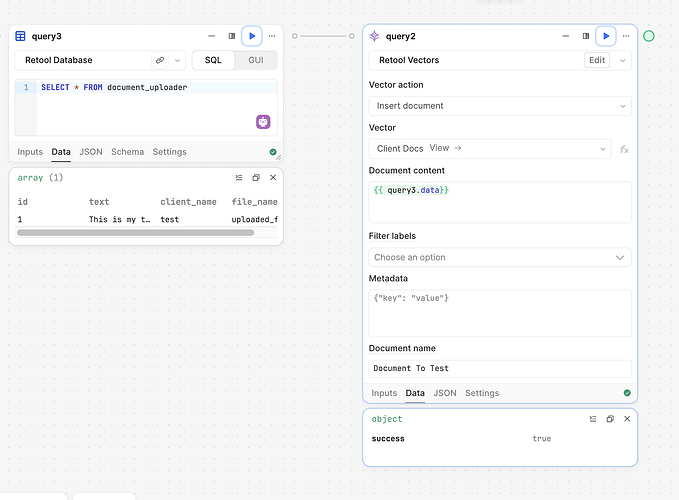Switch query3 to GUI mode
Viewport: 679px width, 500px height.
pyautogui.click(x=256, y=60)
